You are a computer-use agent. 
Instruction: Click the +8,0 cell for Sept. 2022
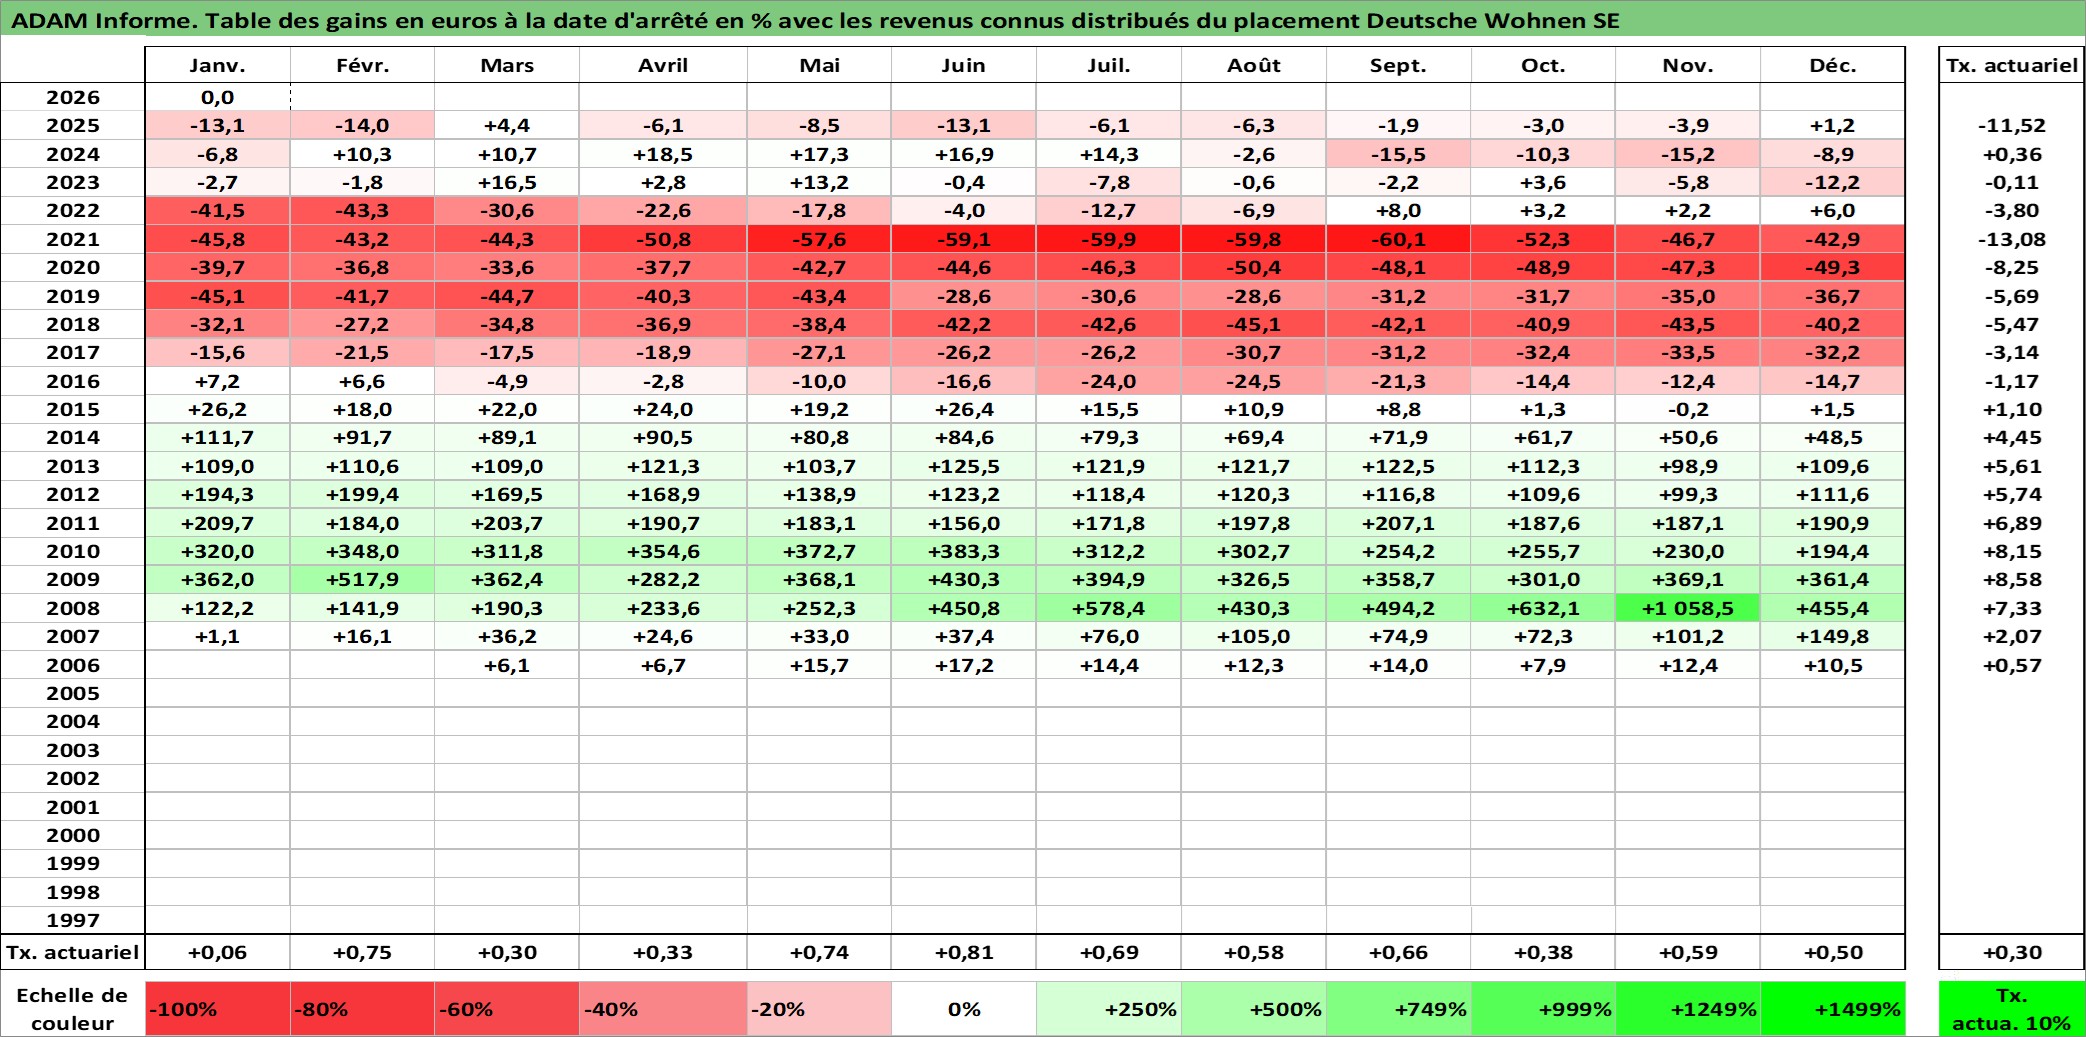[x=1398, y=210]
